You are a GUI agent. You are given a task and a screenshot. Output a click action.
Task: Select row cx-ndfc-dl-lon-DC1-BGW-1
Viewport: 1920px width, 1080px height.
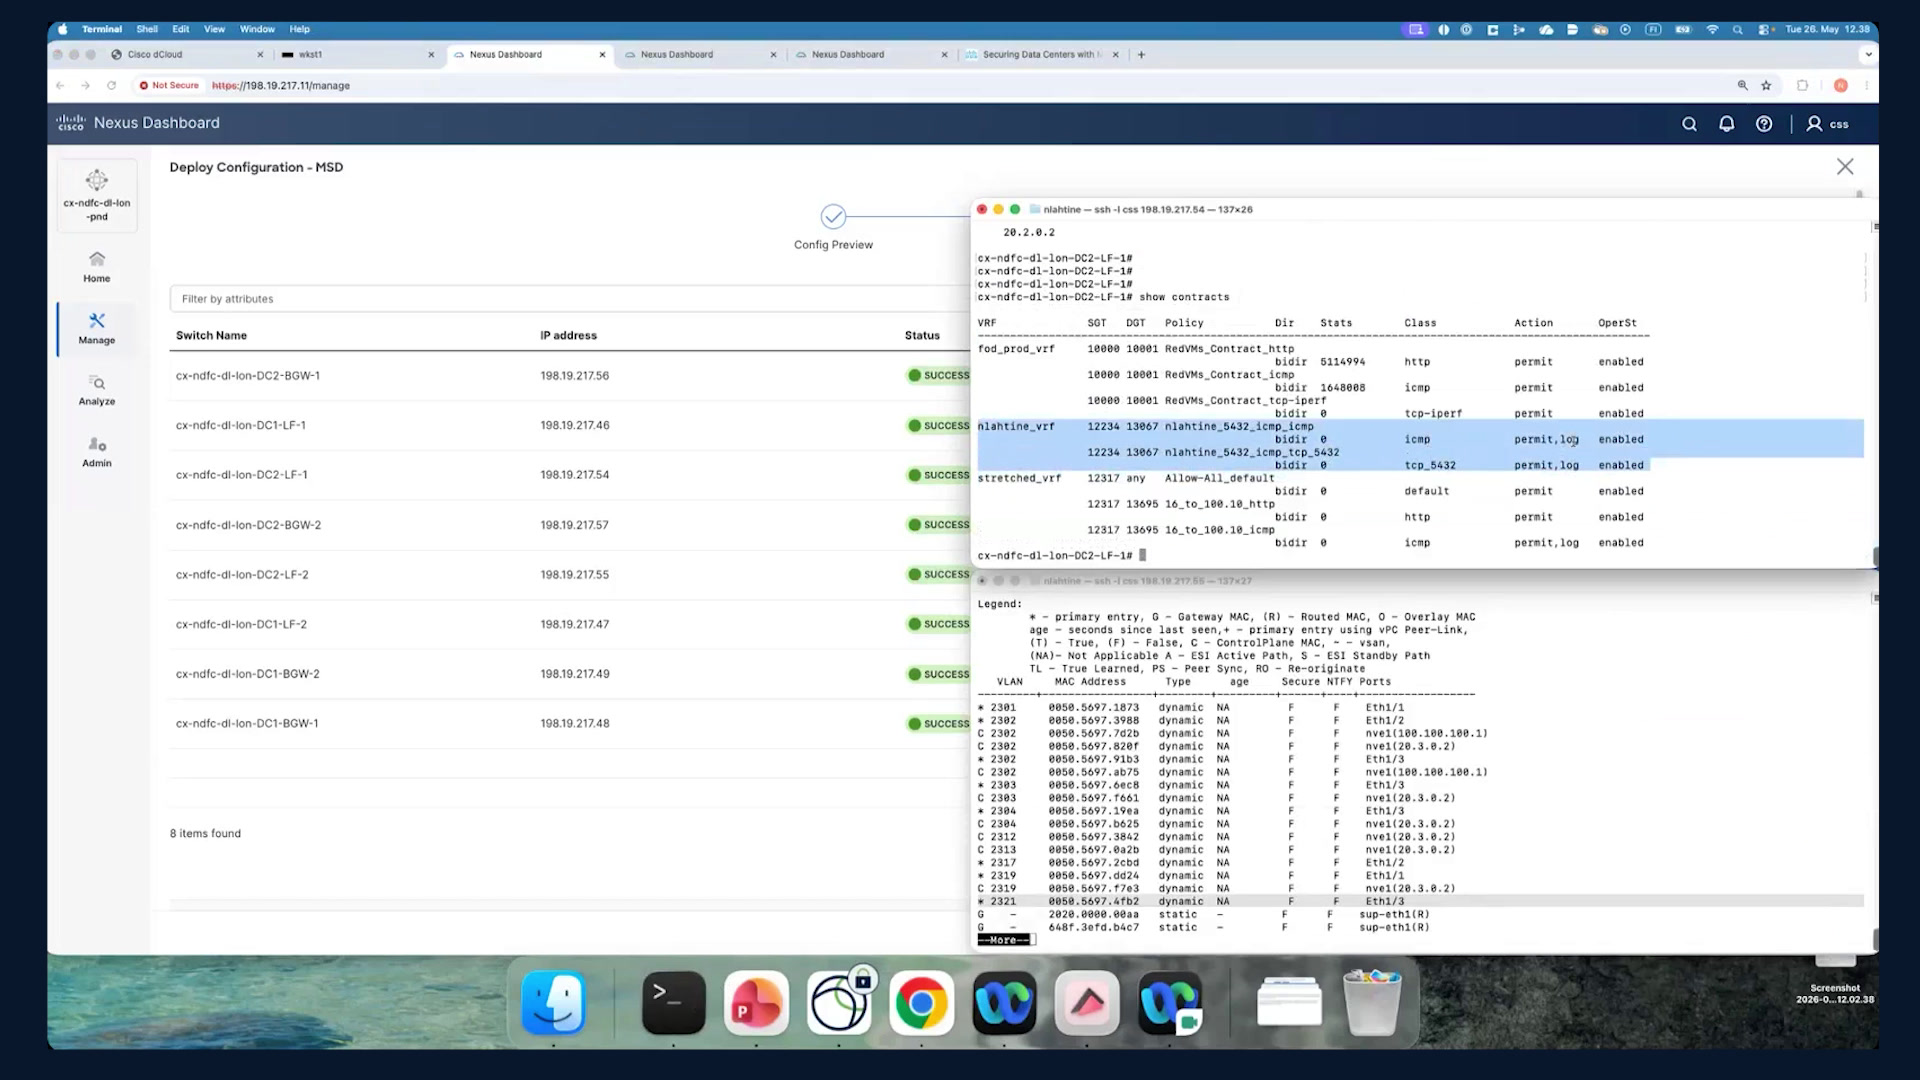[x=570, y=724]
